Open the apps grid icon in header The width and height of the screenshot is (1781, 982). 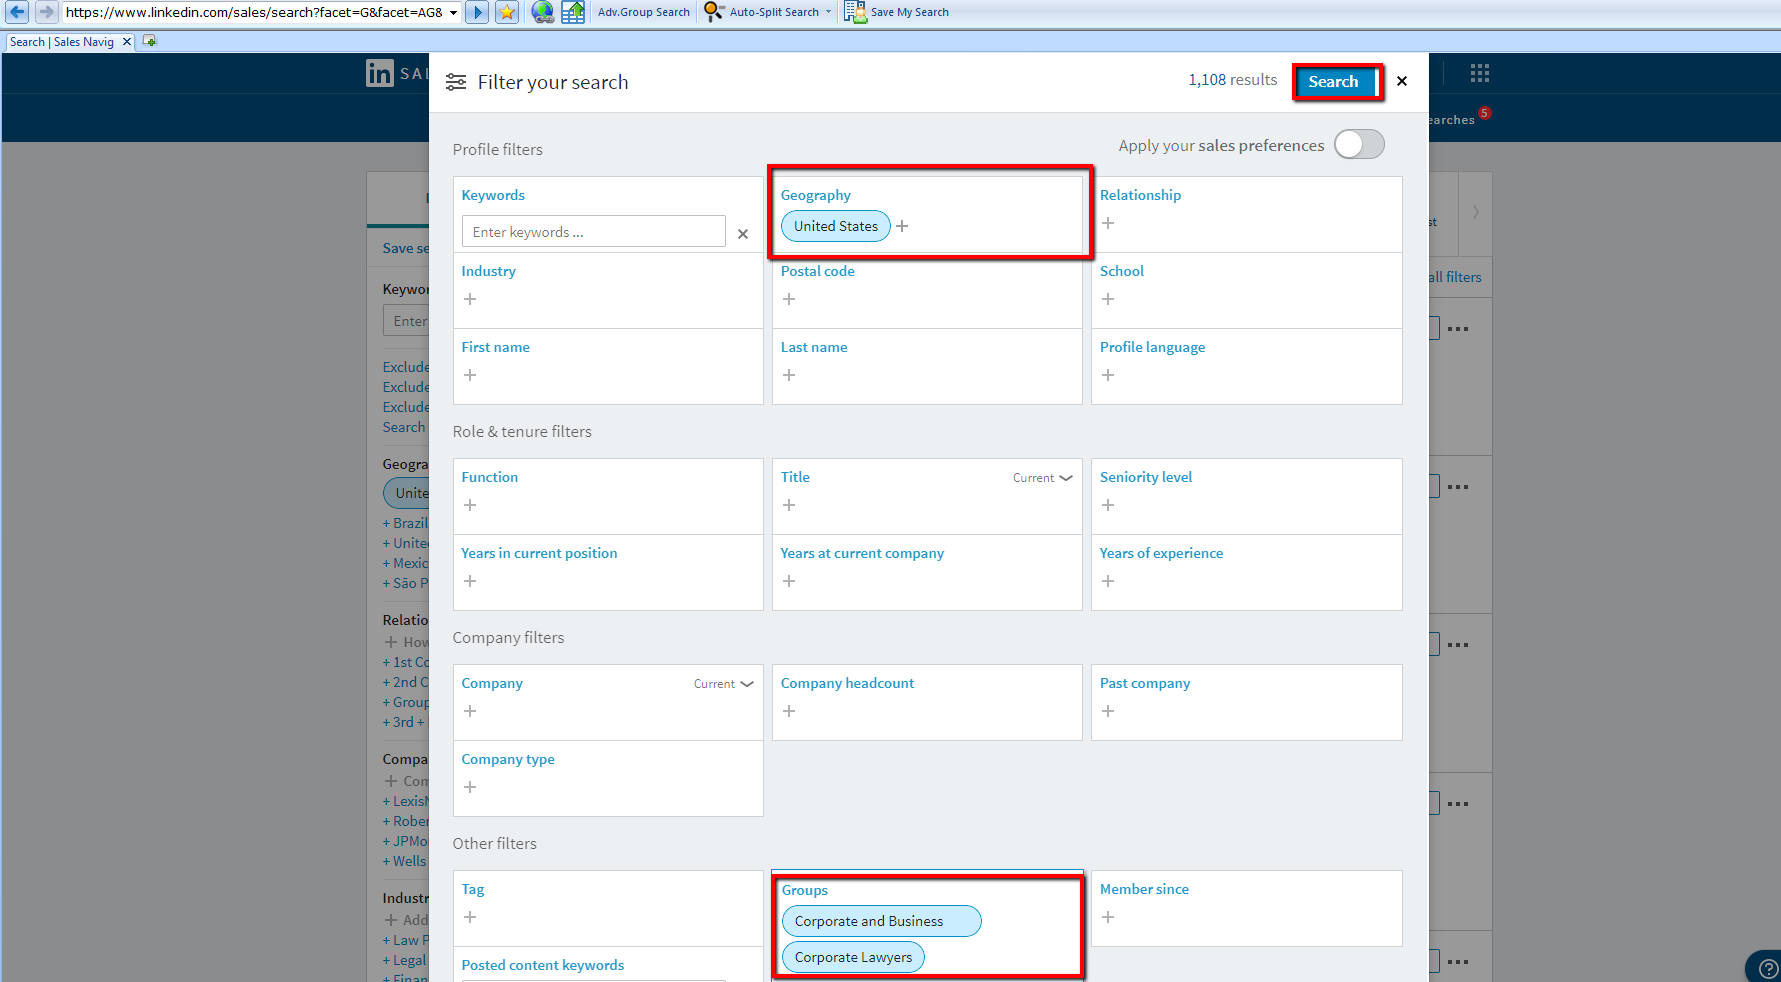point(1480,73)
